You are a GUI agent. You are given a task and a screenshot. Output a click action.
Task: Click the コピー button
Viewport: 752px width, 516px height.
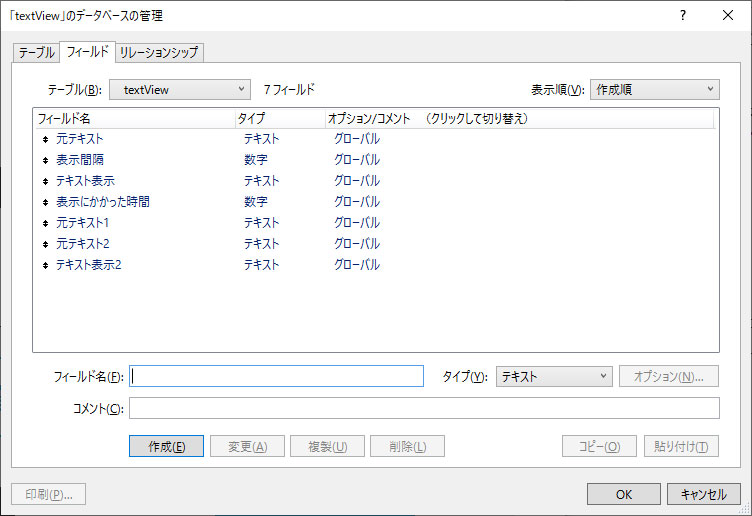(599, 446)
